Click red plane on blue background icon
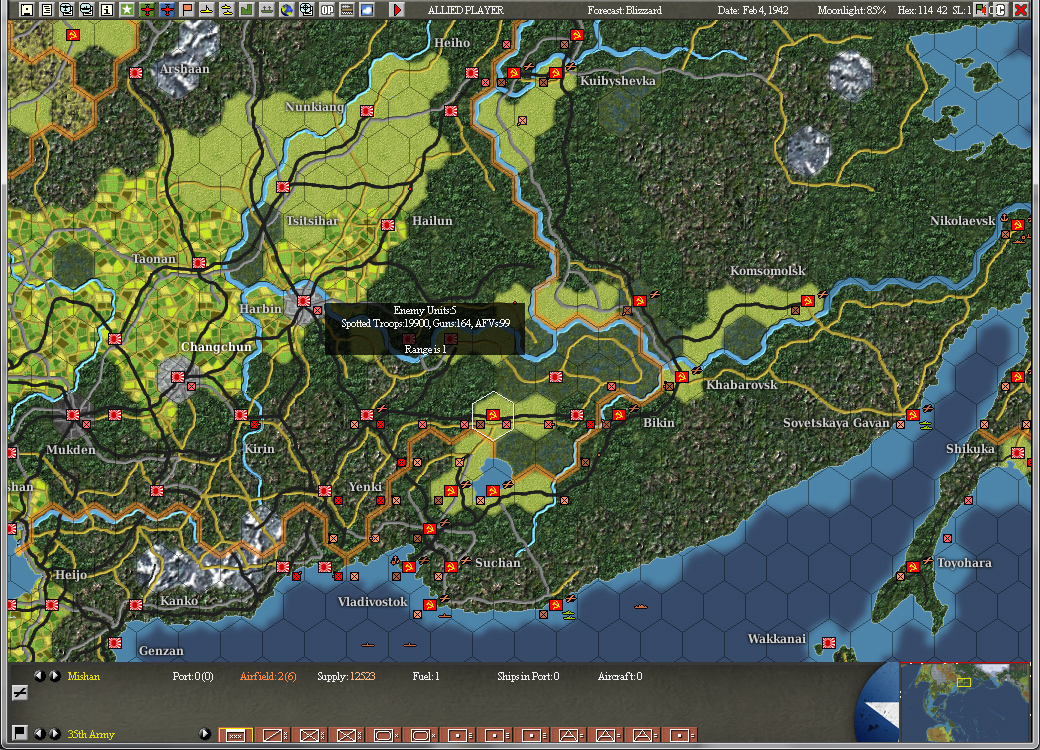The width and height of the screenshot is (1040, 750). [166, 10]
